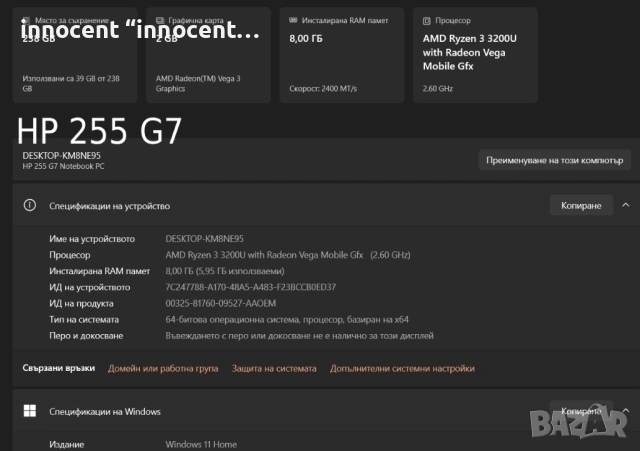Click the graphics card icon on Графична карта card
Screen dimensions: 640x451
coord(160,20)
